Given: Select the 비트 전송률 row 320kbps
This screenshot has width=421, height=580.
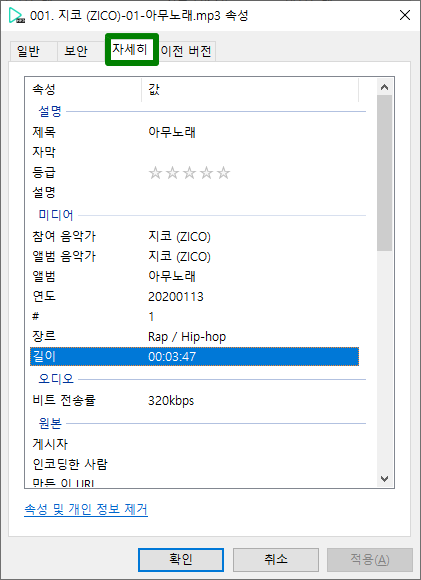Looking at the screenshot, I should 194,401.
